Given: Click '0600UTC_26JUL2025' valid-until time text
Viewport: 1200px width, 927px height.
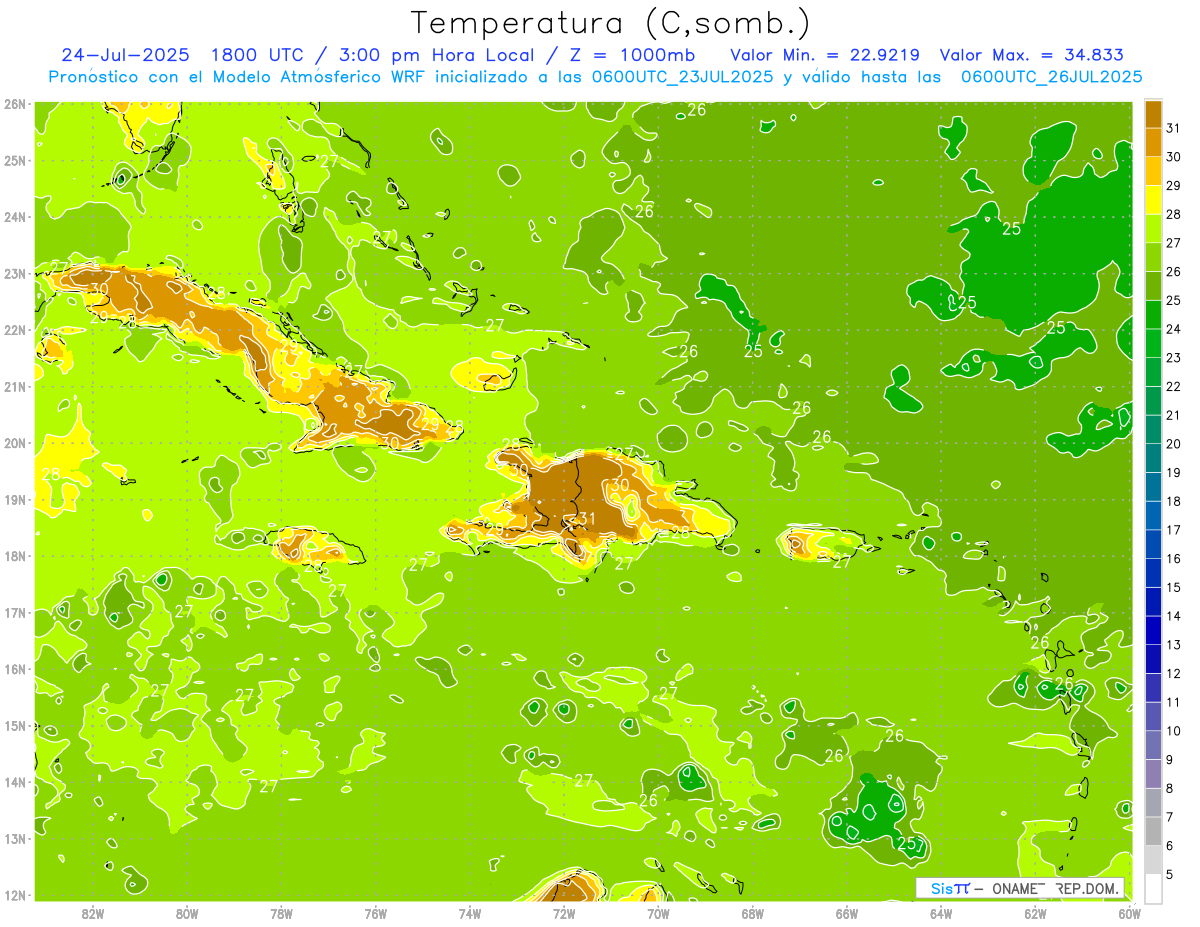Looking at the screenshot, I should point(1051,76).
